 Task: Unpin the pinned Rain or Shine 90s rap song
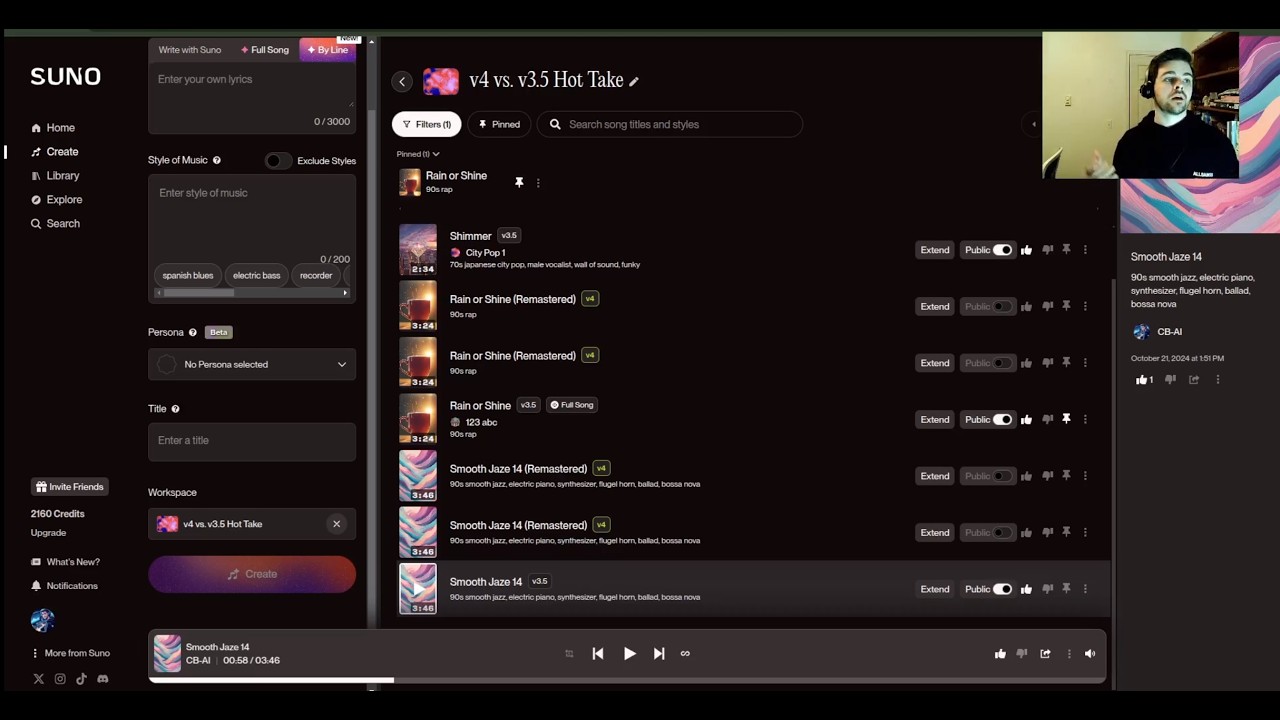point(519,182)
